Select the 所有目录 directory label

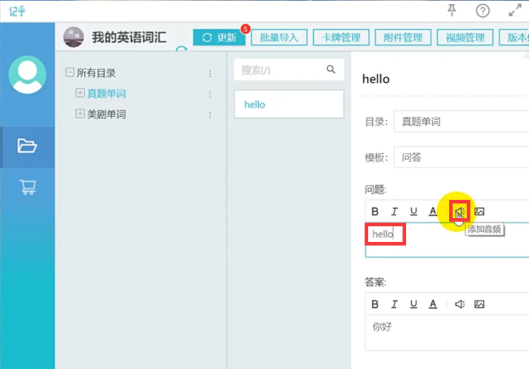96,73
